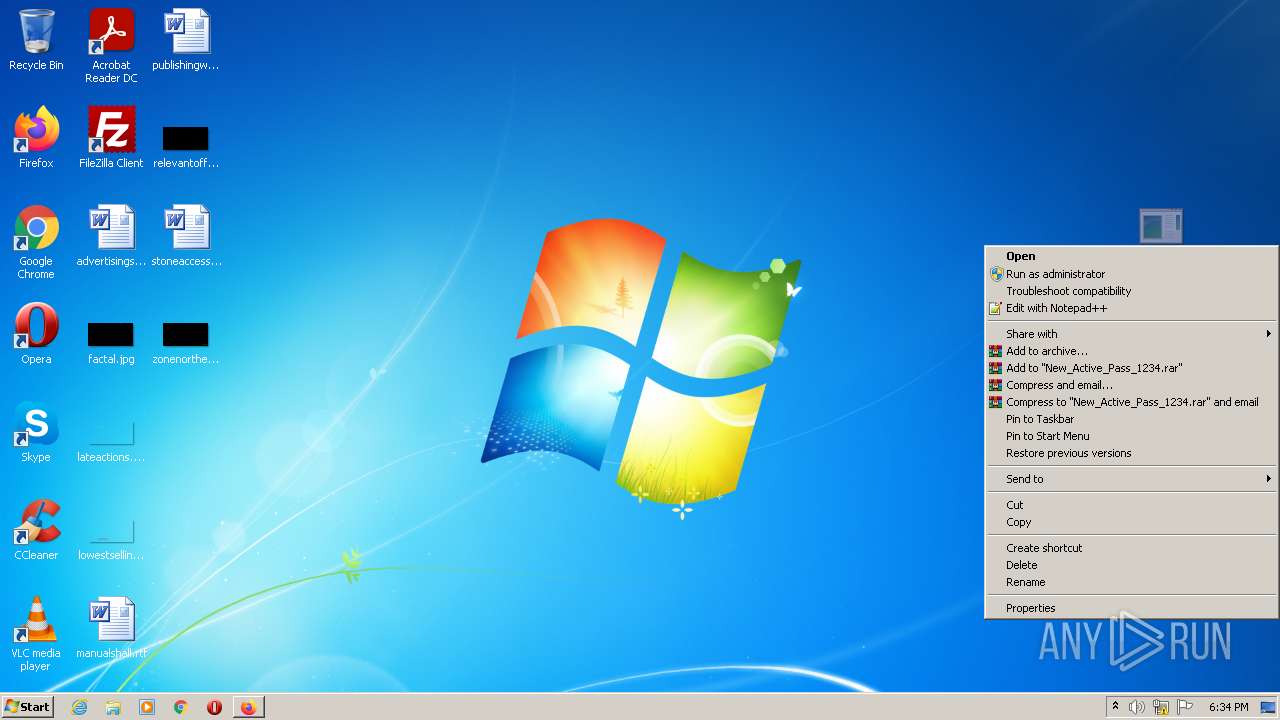Launch the Opera desktop shortcut
The image size is (1280, 720).
tap(36, 334)
